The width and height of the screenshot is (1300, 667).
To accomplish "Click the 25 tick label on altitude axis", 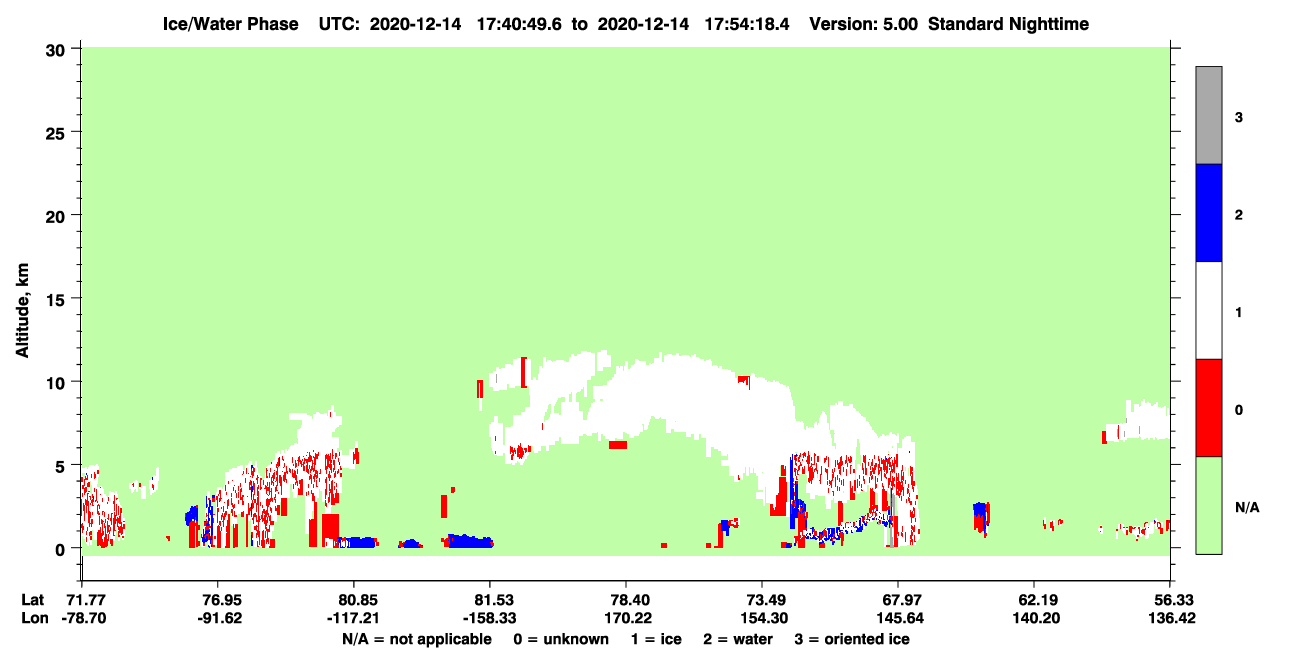I will tap(58, 132).
